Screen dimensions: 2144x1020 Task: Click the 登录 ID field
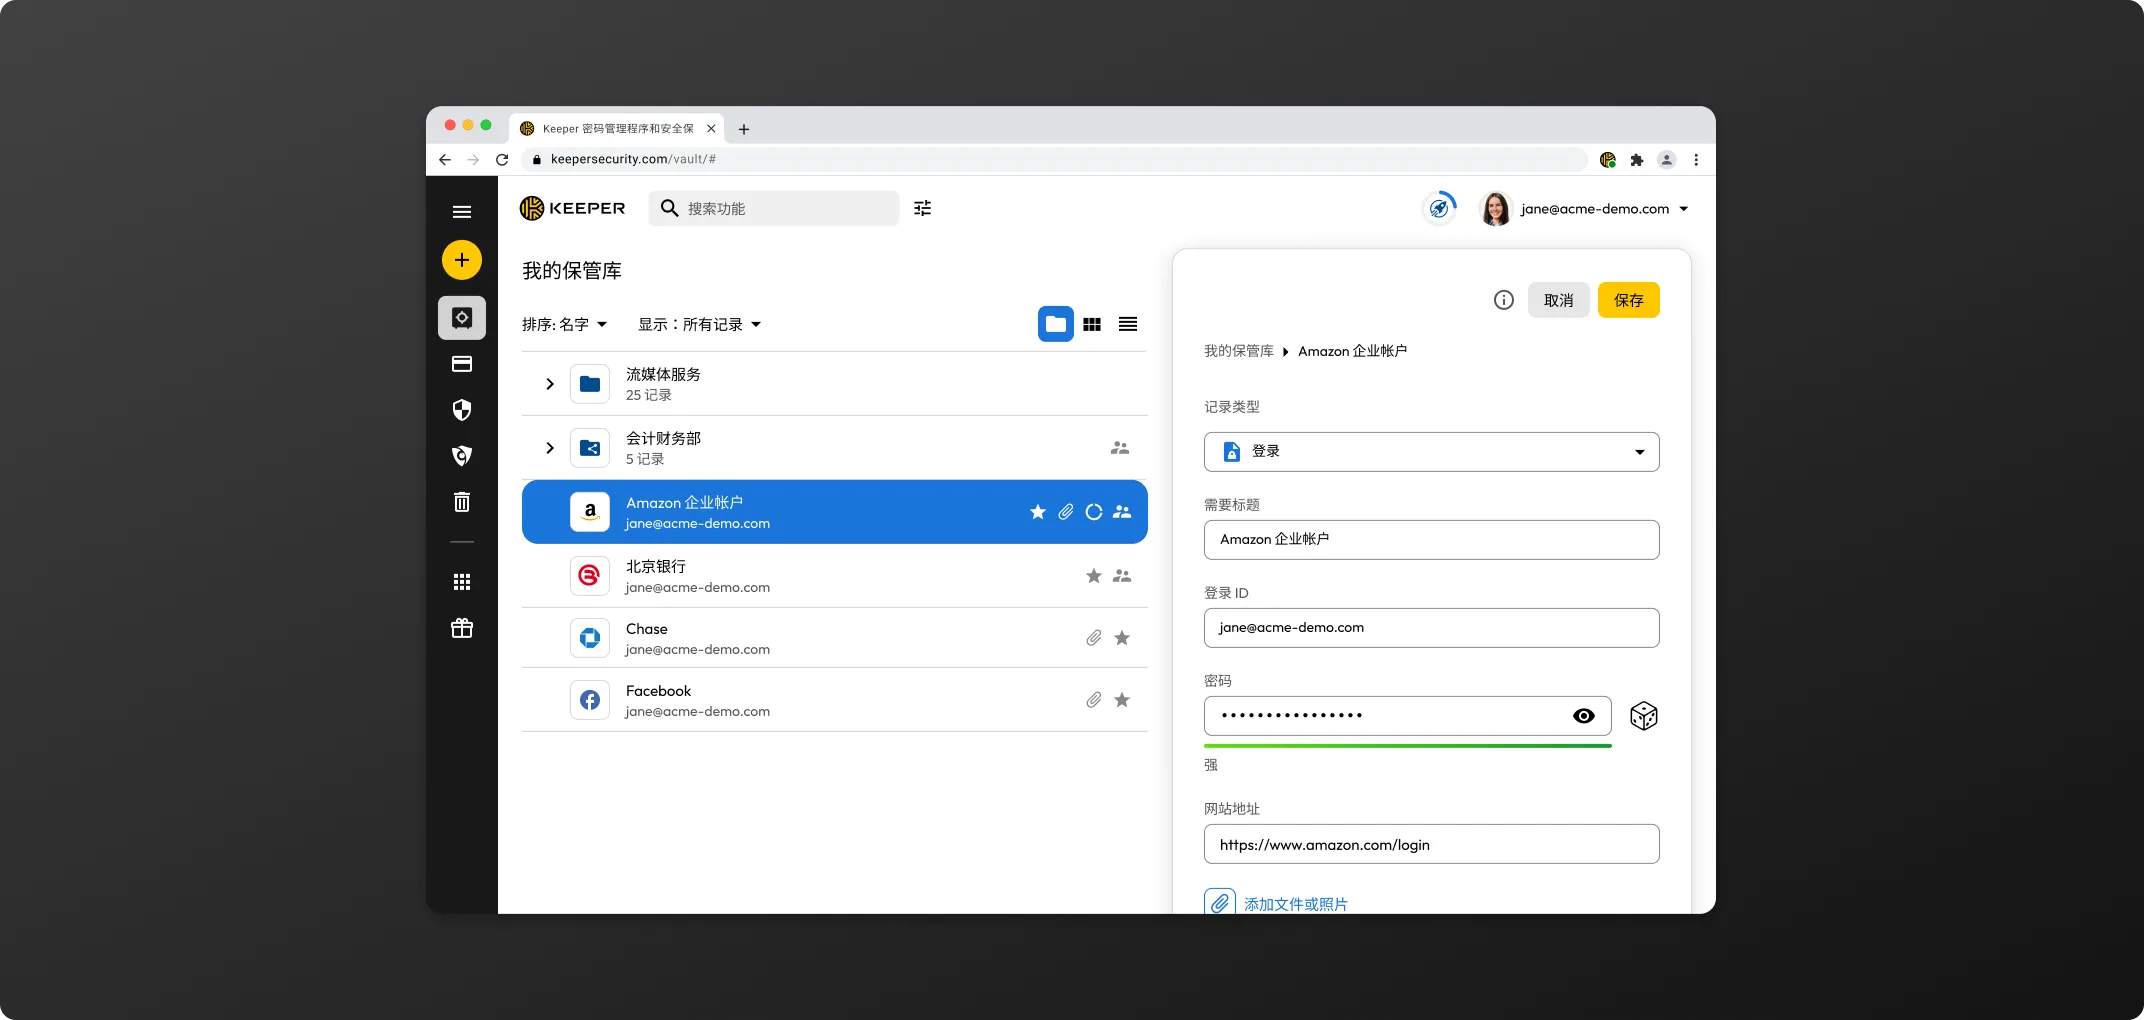coord(1431,628)
